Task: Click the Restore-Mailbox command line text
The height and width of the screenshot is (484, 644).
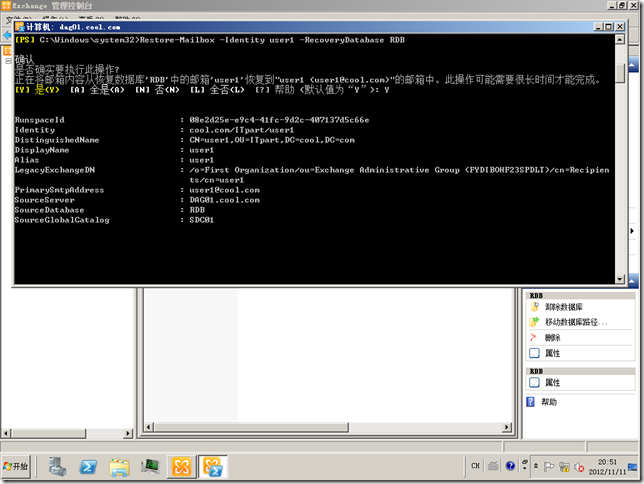Action: (x=272, y=40)
